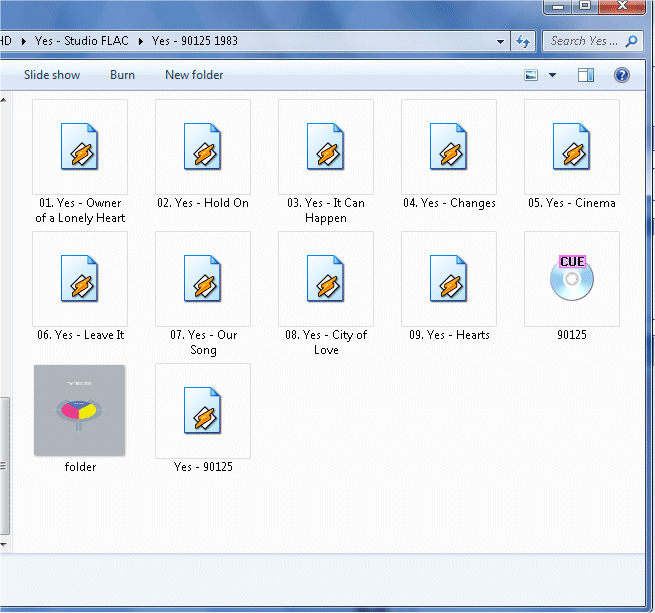The image size is (655, 613).
Task: Click Yes - Studio FLAC breadcrumb
Action: [x=81, y=41]
